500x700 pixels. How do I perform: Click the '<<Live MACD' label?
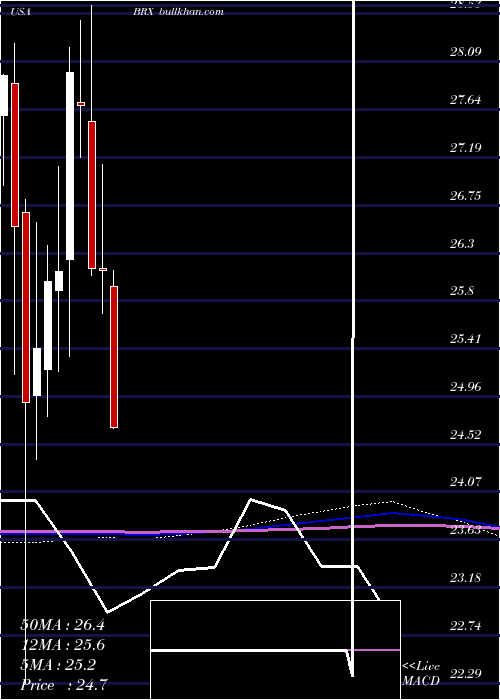click(x=421, y=674)
